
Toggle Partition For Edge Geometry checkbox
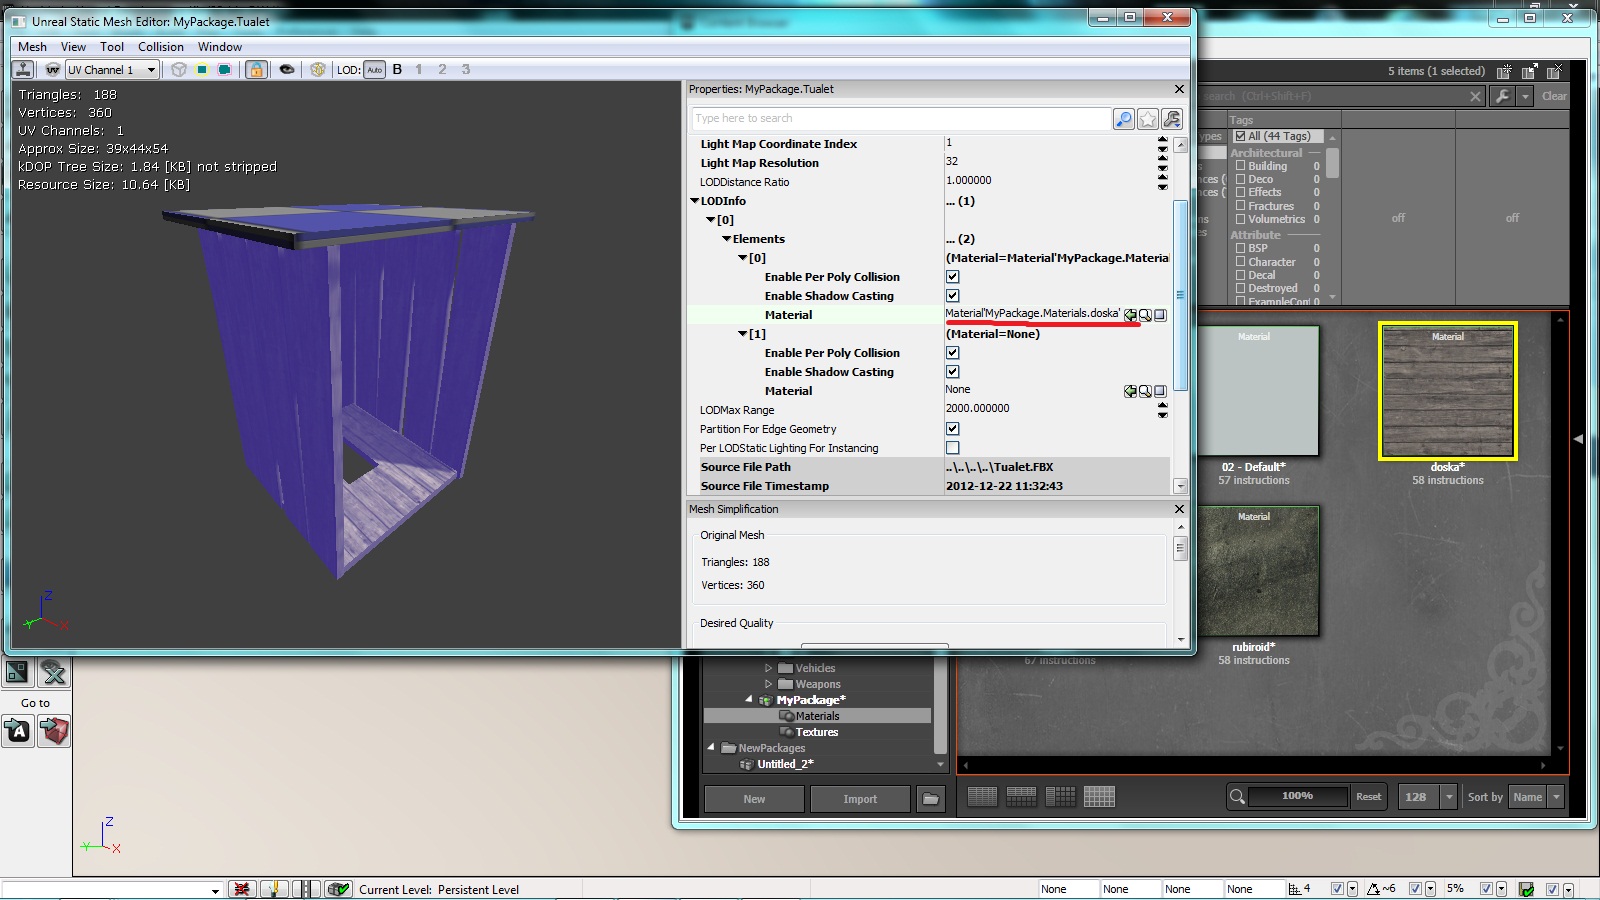(x=953, y=429)
